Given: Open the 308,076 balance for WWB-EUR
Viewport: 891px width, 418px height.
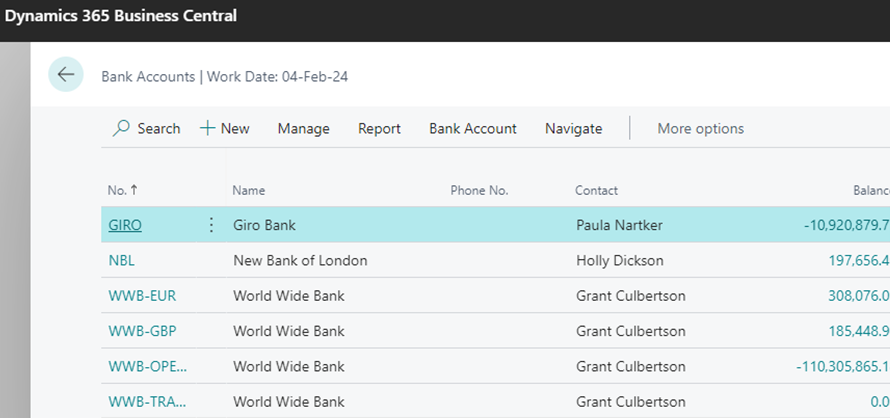Looking at the screenshot, I should 859,296.
